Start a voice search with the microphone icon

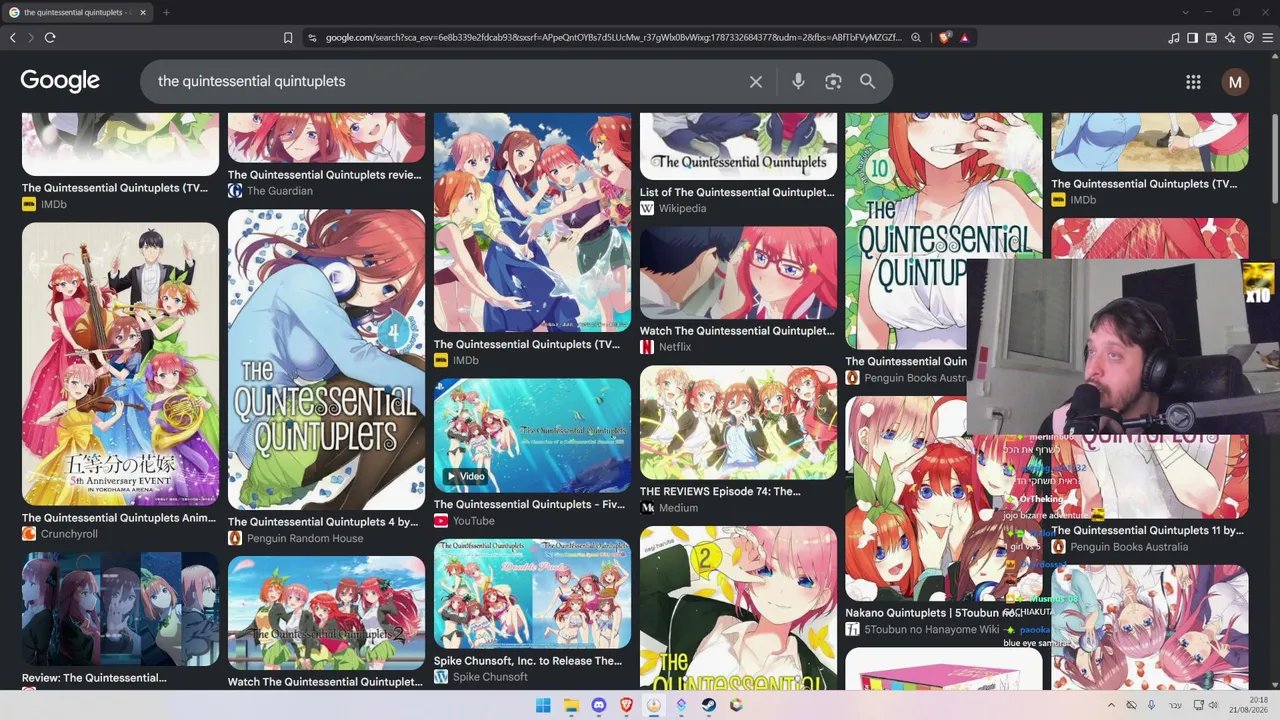click(798, 82)
